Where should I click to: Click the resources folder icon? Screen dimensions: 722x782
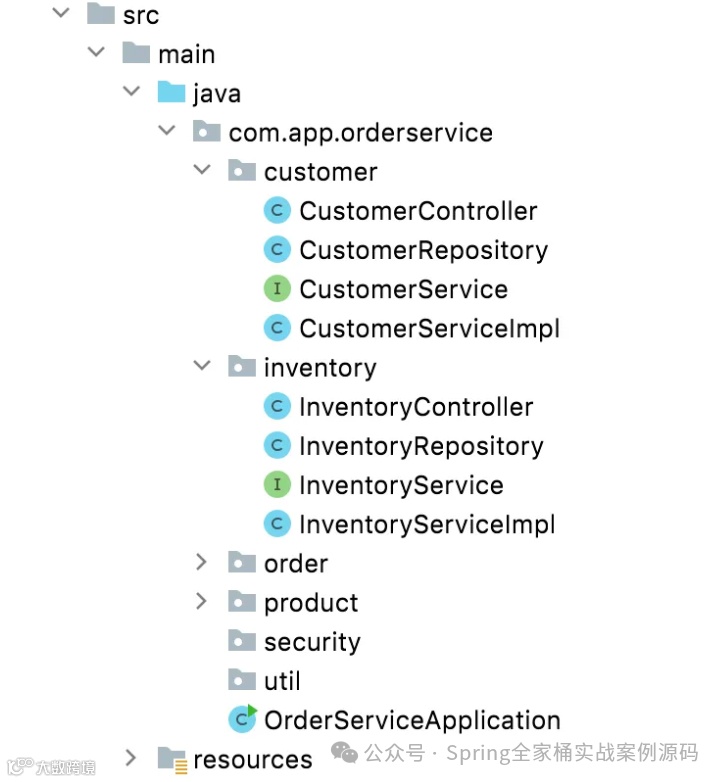click(x=171, y=759)
